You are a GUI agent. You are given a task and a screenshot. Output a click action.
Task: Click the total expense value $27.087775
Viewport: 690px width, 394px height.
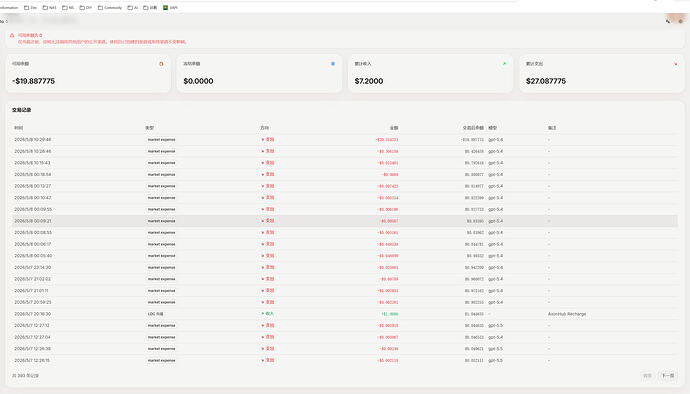coord(546,81)
